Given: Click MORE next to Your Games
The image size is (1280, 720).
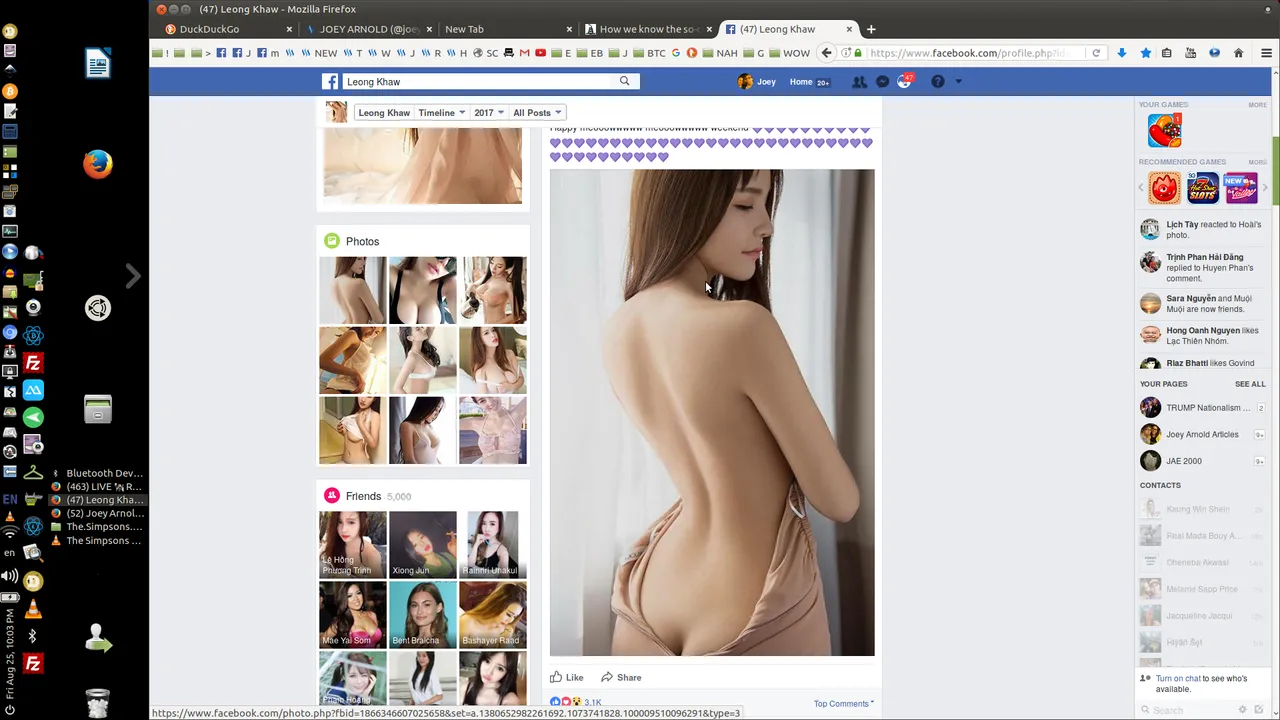Looking at the screenshot, I should pos(1257,105).
